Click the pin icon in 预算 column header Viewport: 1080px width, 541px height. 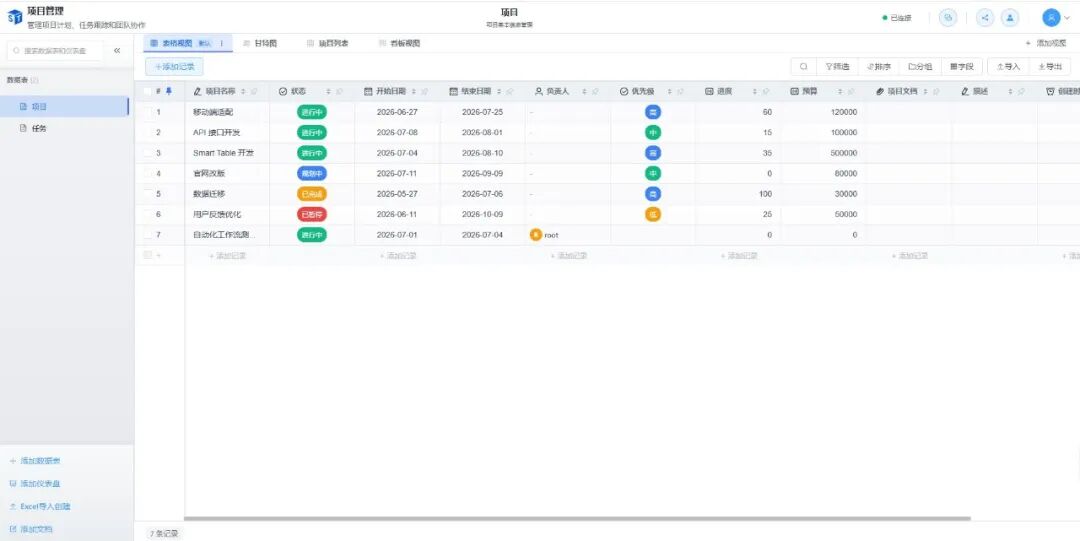[x=851, y=92]
